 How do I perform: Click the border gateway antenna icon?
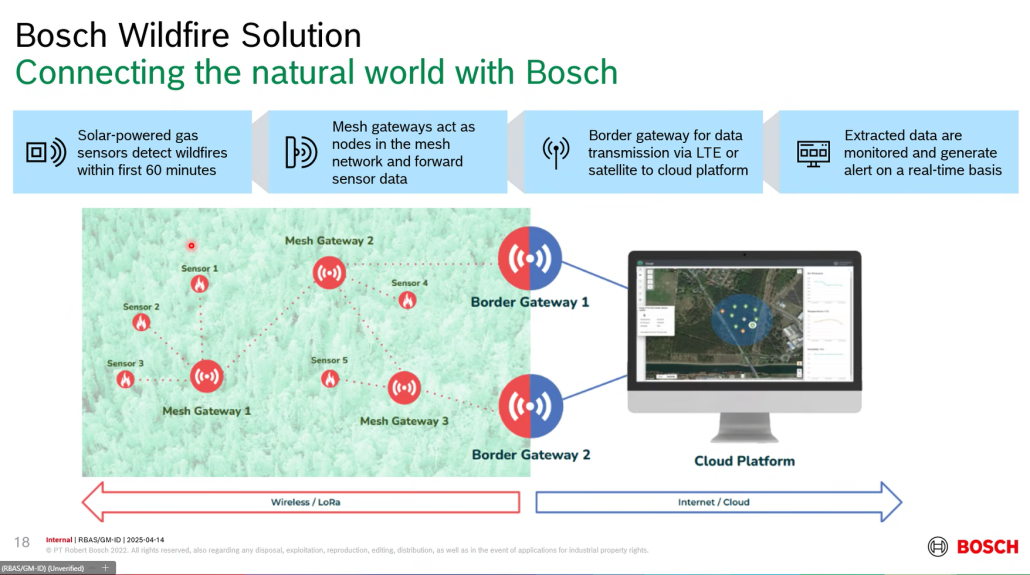tap(556, 152)
